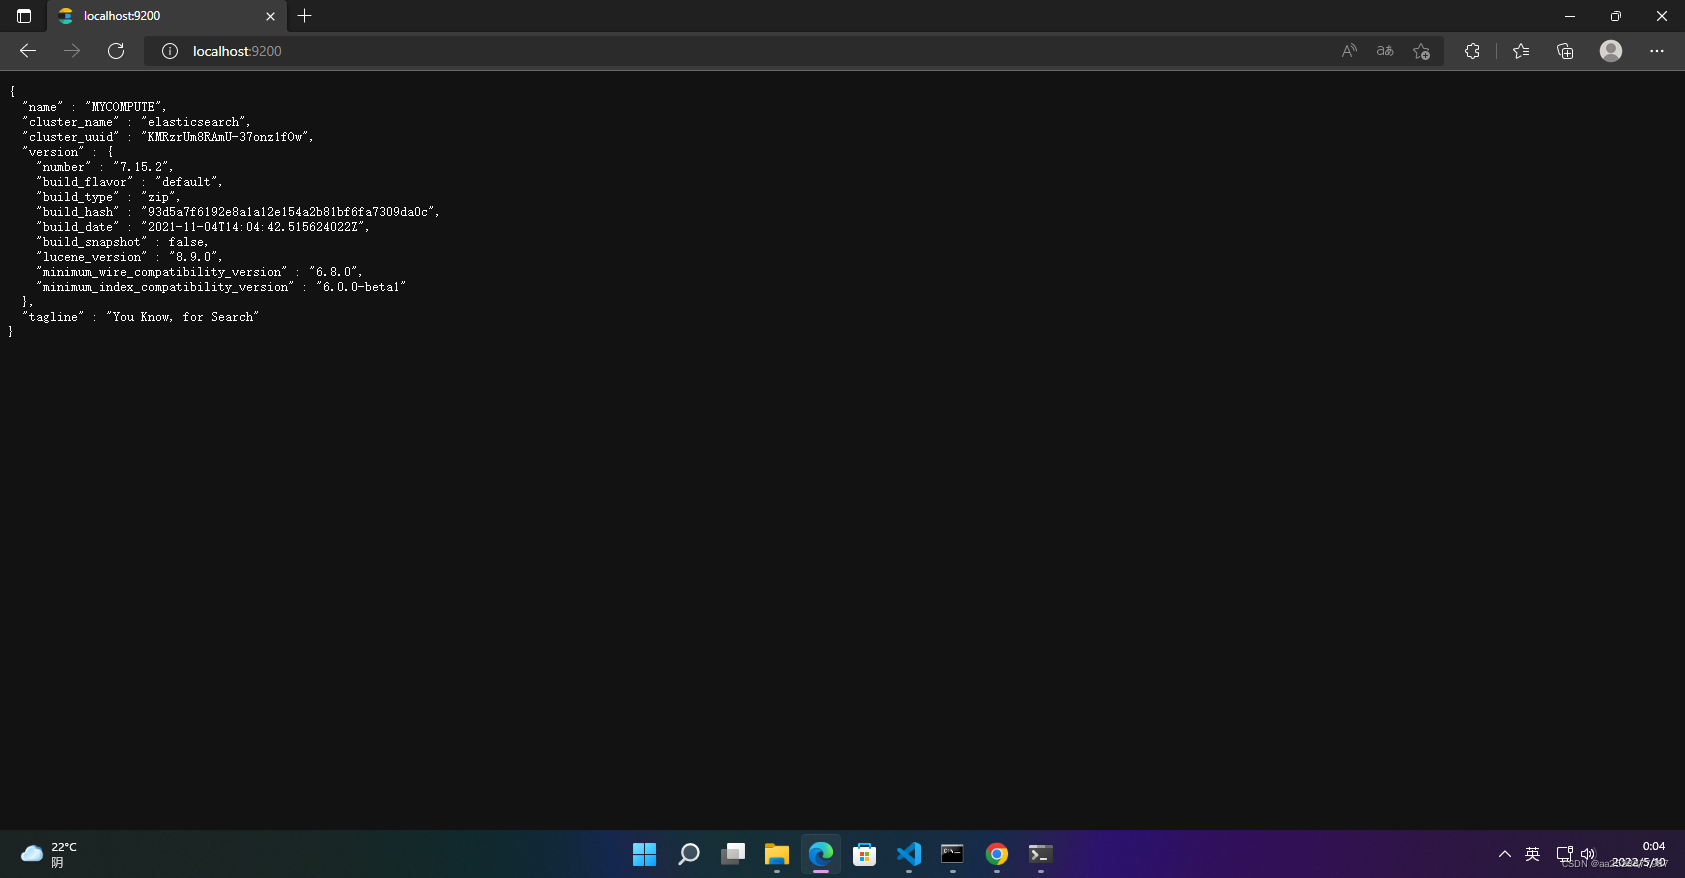This screenshot has height=878, width=1685.
Task: Open Settings and more menu
Action: point(1657,51)
